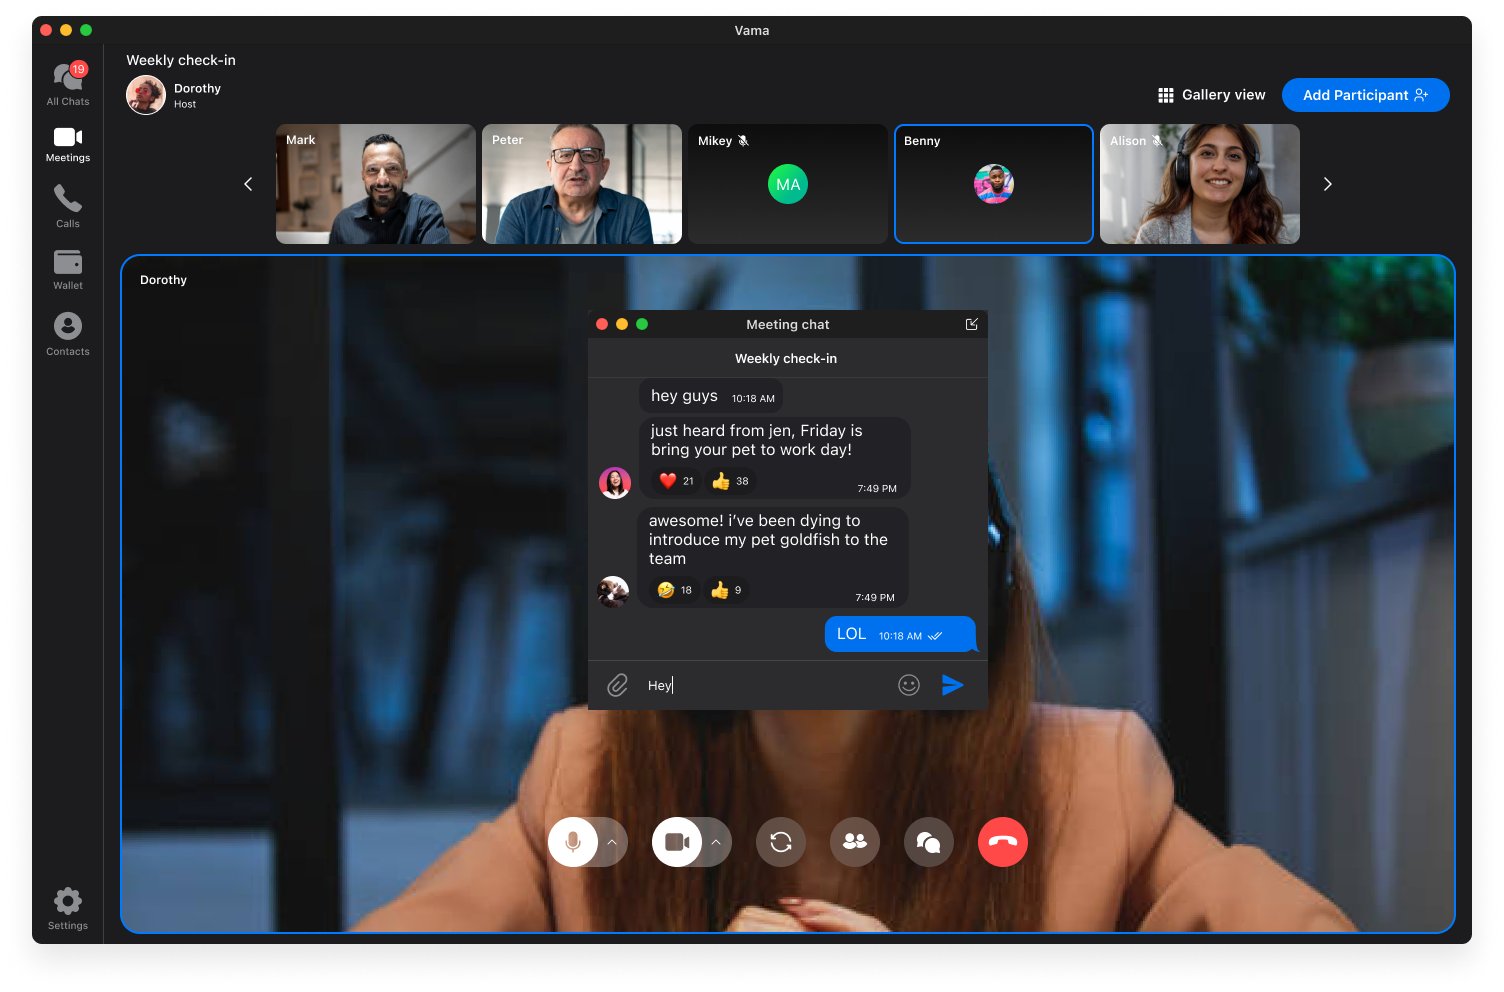Screen dimensions: 1504x992
Task: Go to Calls in the sidebar
Action: tap(68, 207)
